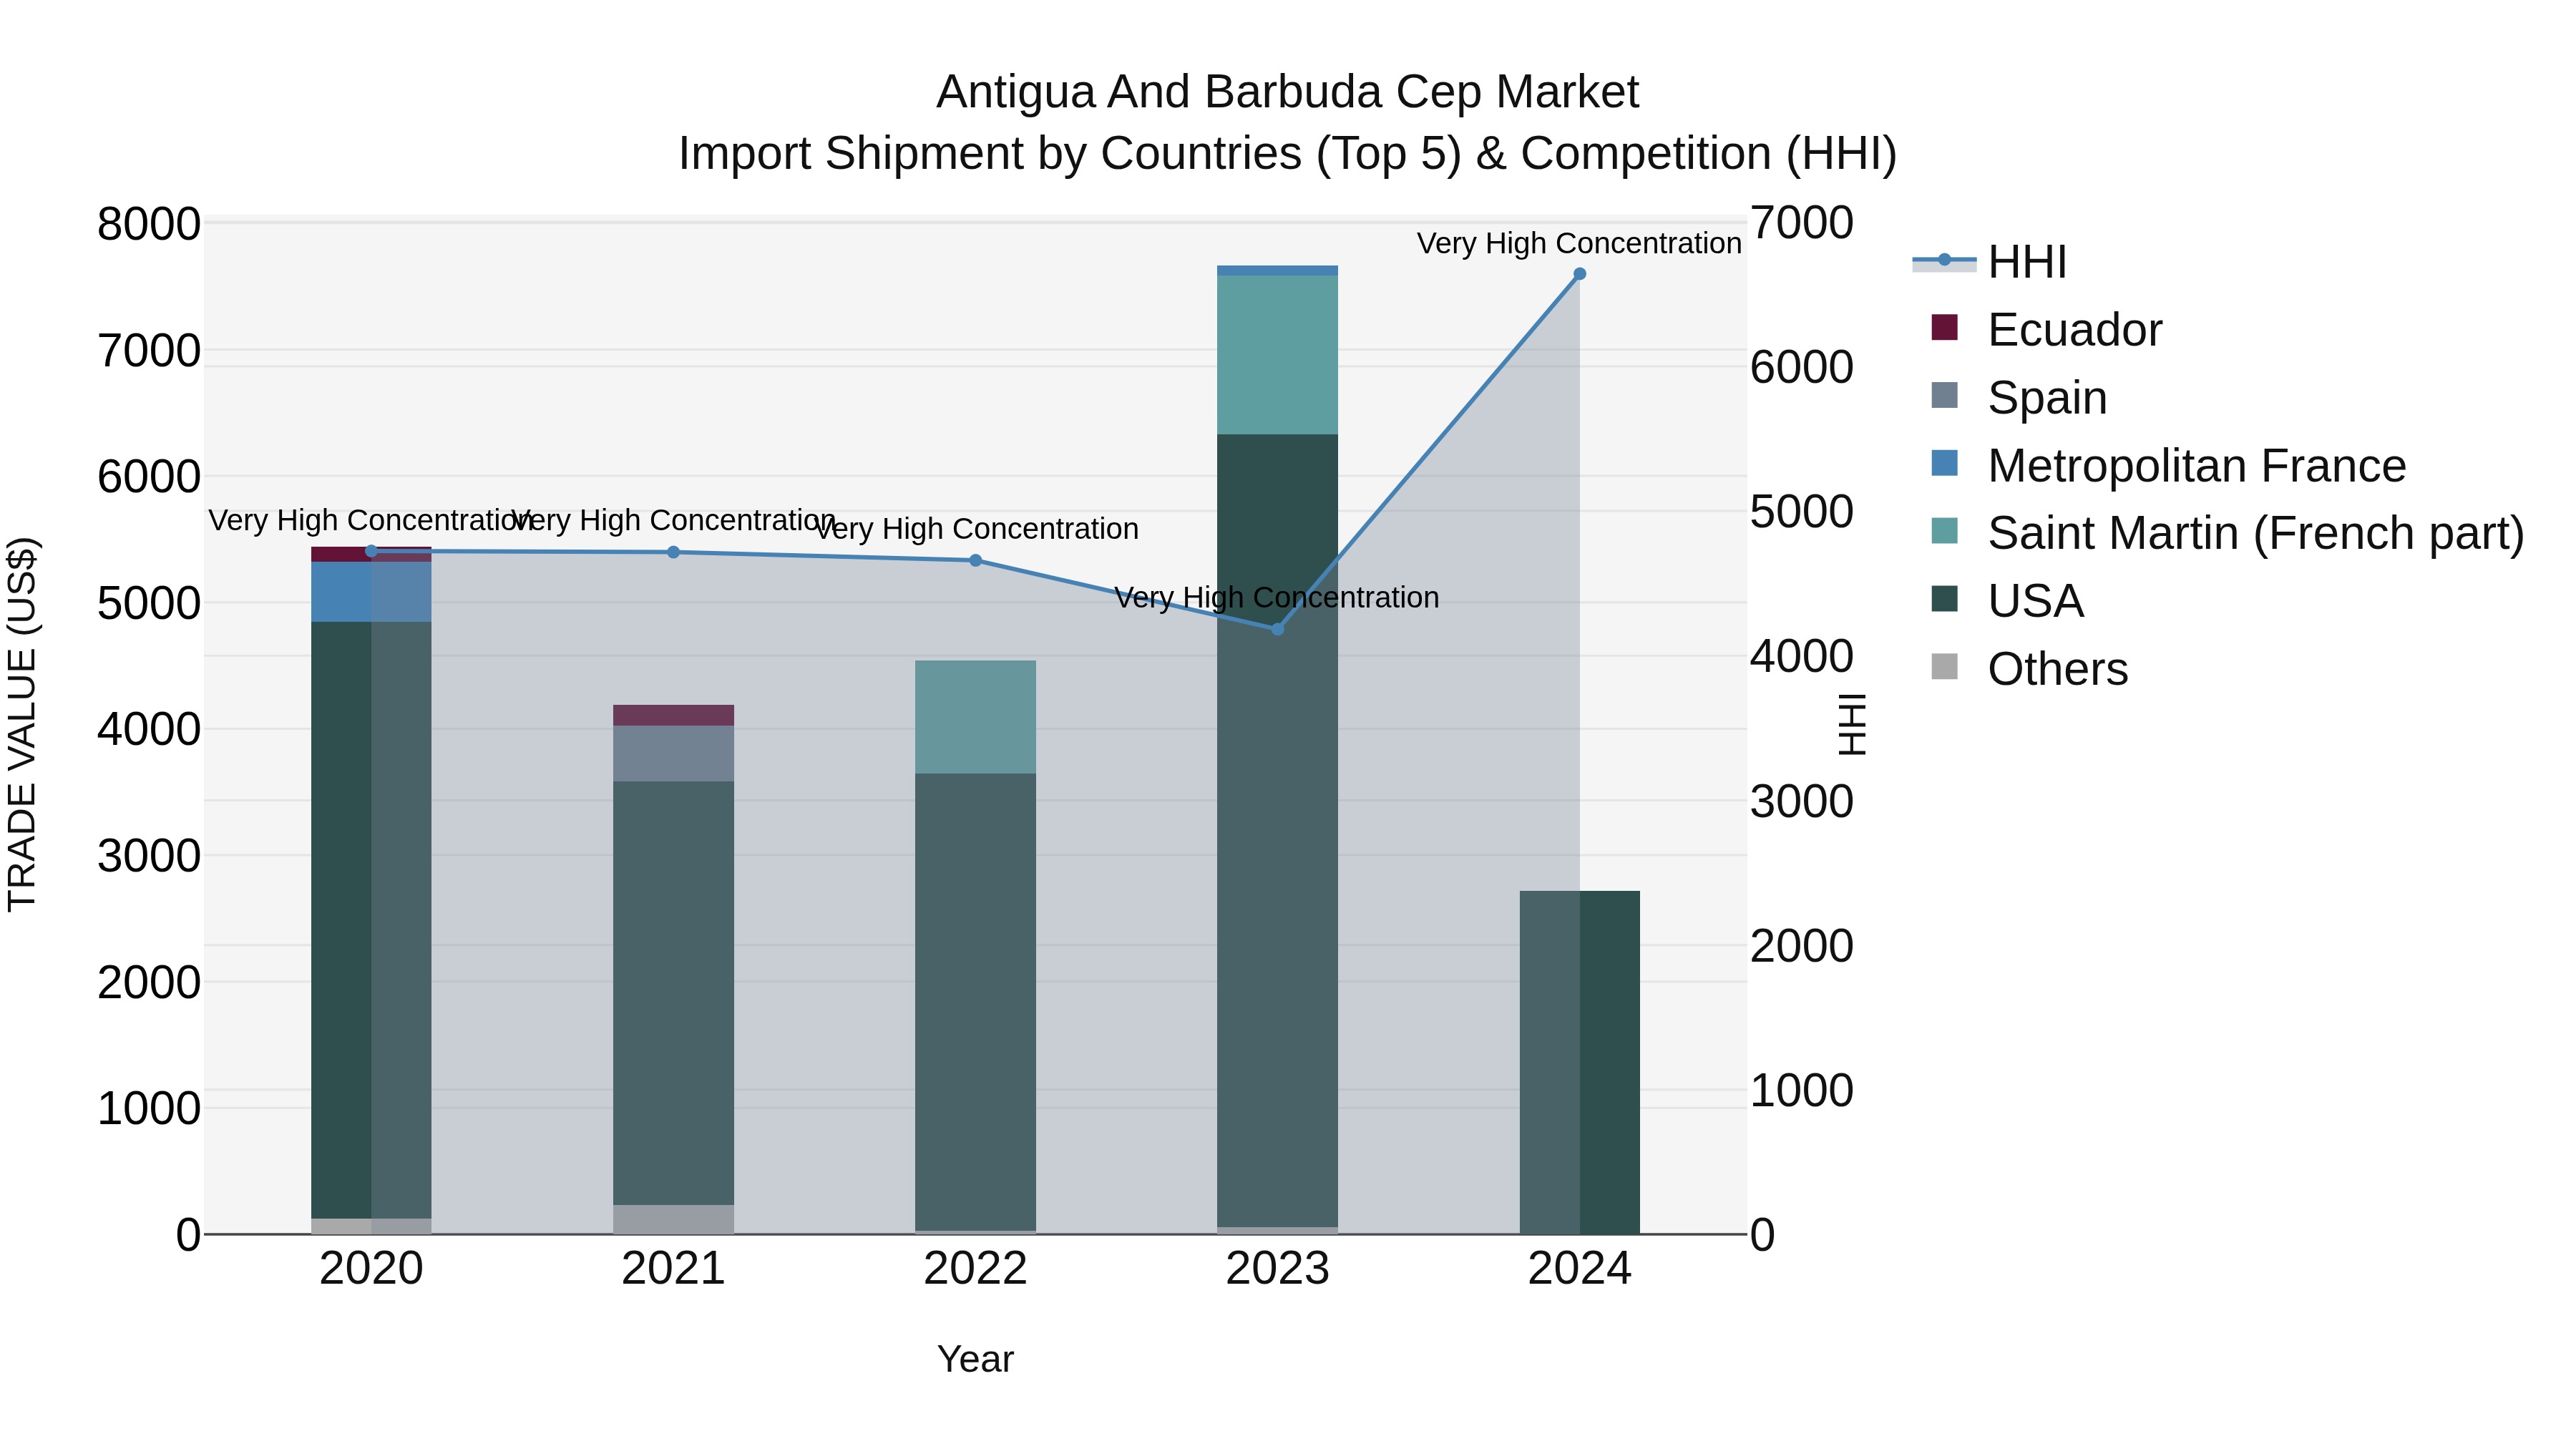Toggle the HHI series in the legend
This screenshot has width=2576, height=1449.
pyautogui.click(x=1989, y=262)
